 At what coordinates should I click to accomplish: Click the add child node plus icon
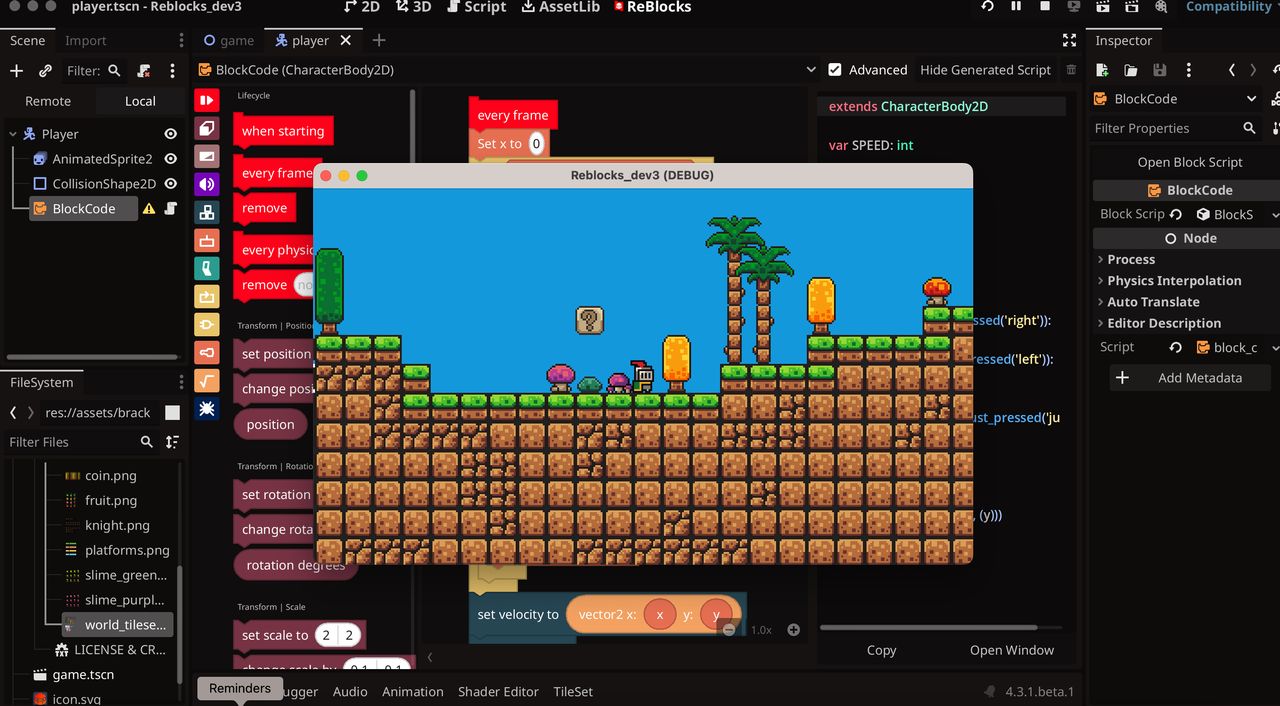16,71
